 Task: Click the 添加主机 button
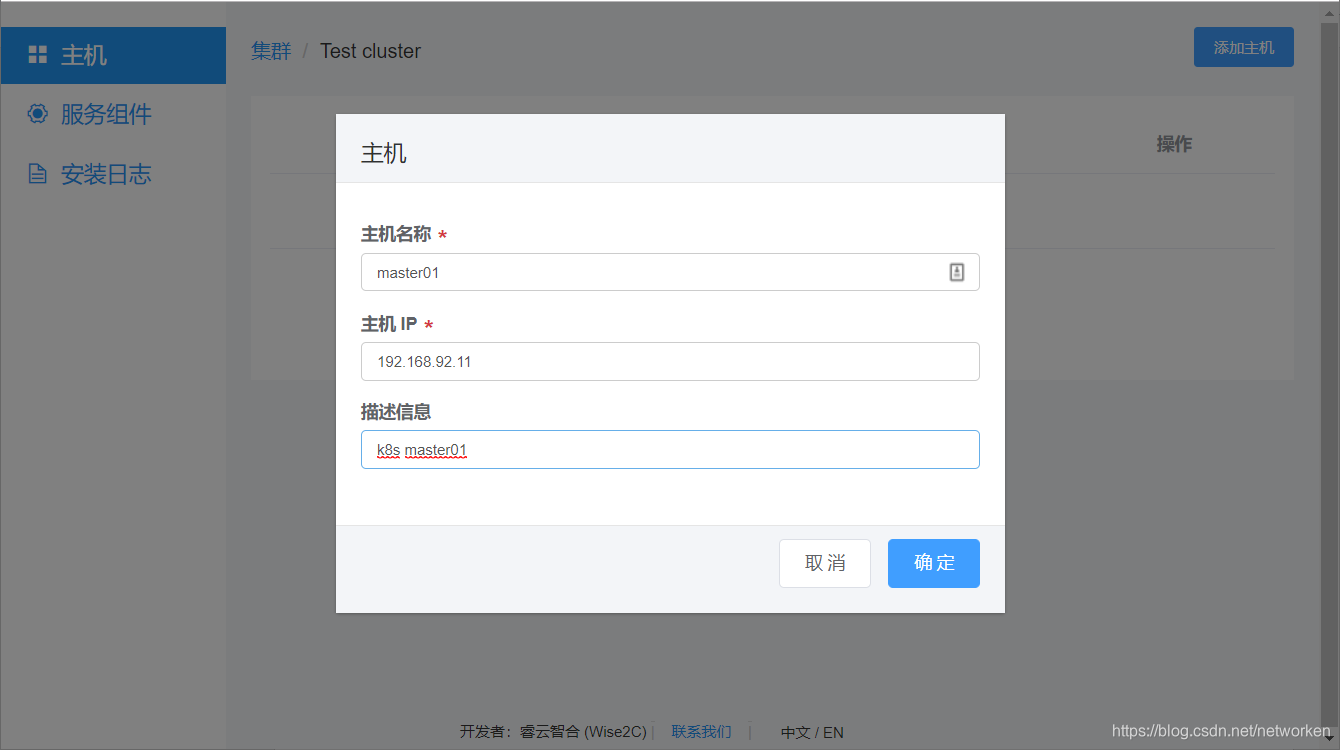tap(1243, 47)
